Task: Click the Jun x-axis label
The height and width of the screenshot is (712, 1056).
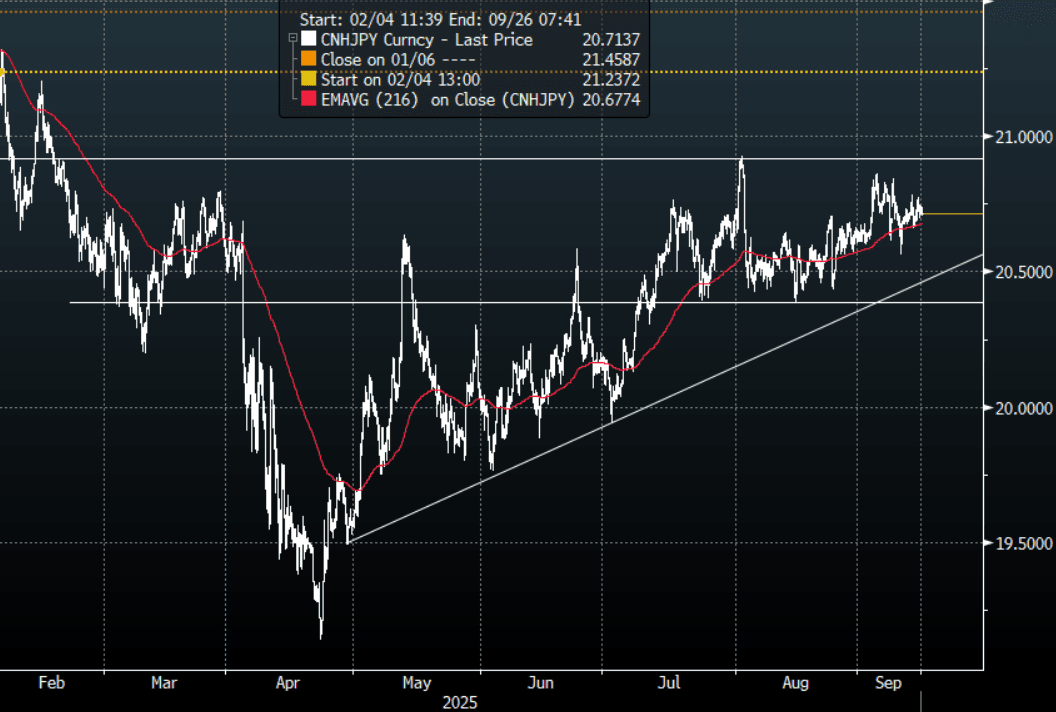Action: (x=540, y=682)
